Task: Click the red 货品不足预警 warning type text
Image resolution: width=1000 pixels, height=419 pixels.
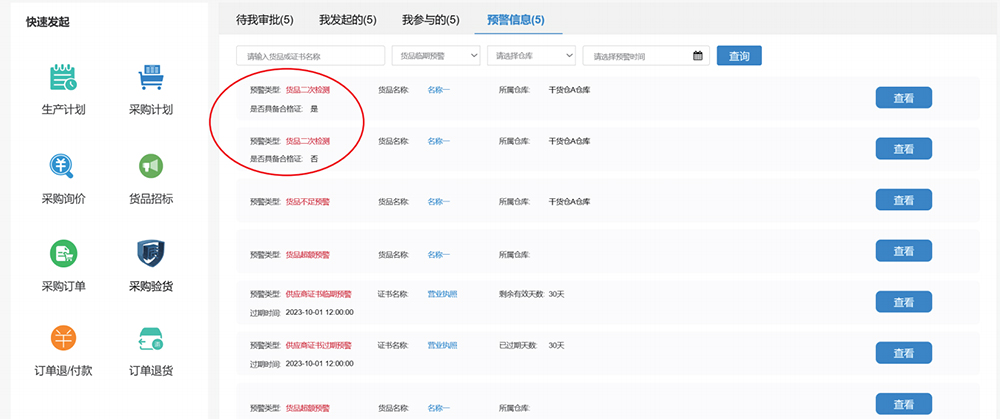Action: pyautogui.click(x=307, y=202)
